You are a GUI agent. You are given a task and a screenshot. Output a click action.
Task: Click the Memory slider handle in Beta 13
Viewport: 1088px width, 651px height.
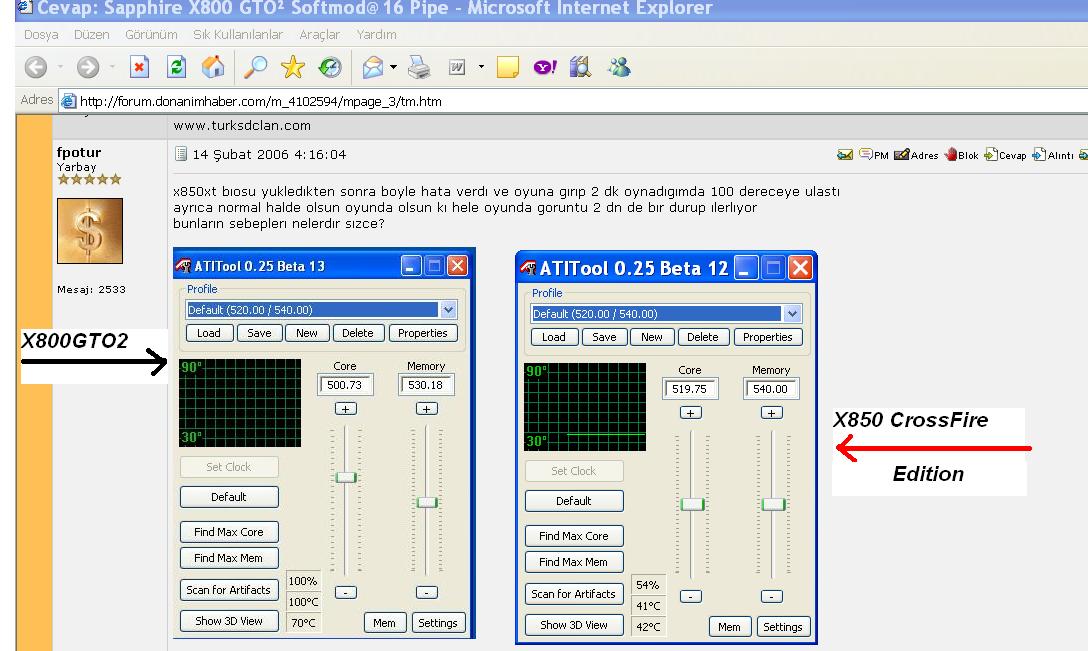point(427,502)
